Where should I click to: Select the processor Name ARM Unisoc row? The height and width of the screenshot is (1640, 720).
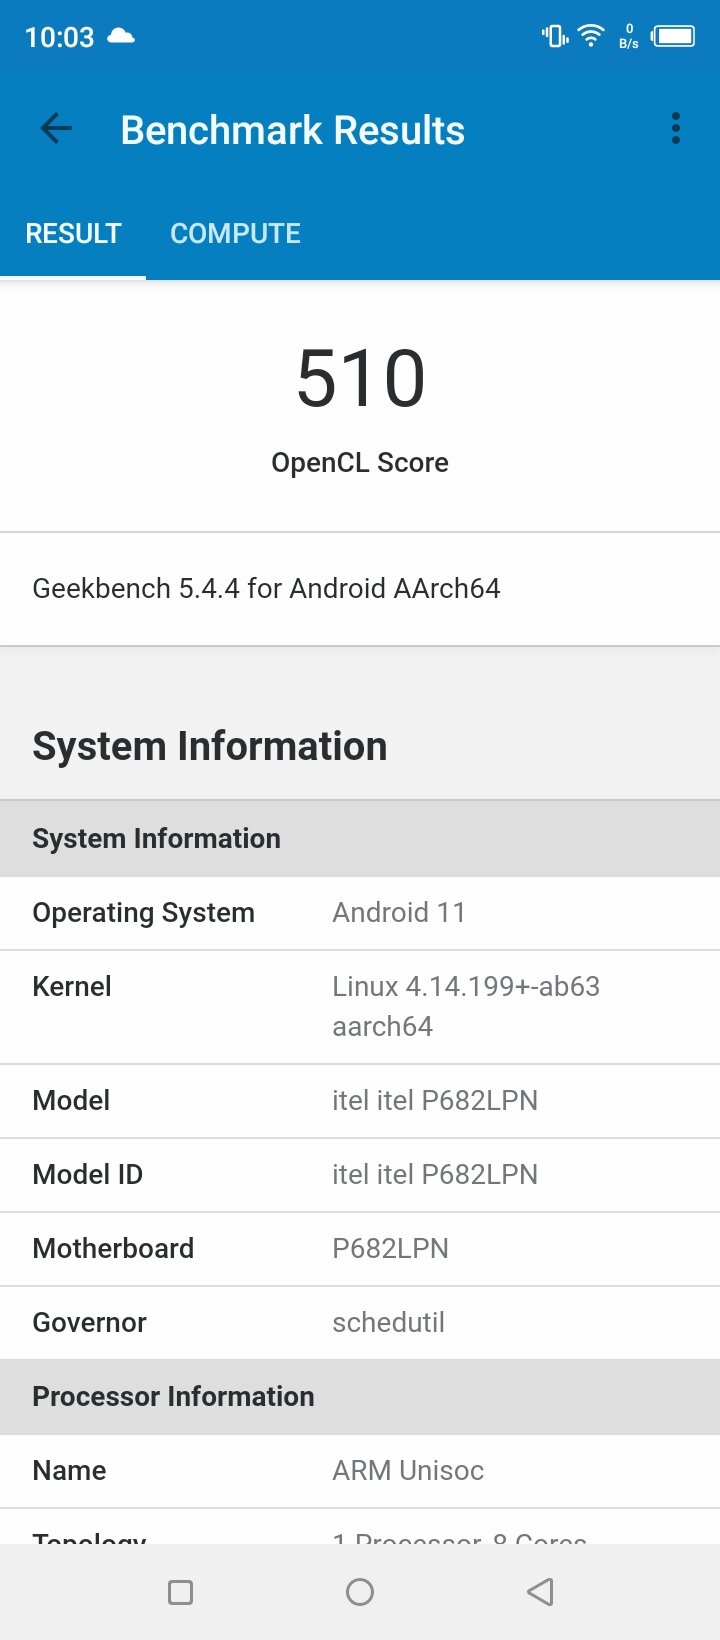point(360,1471)
